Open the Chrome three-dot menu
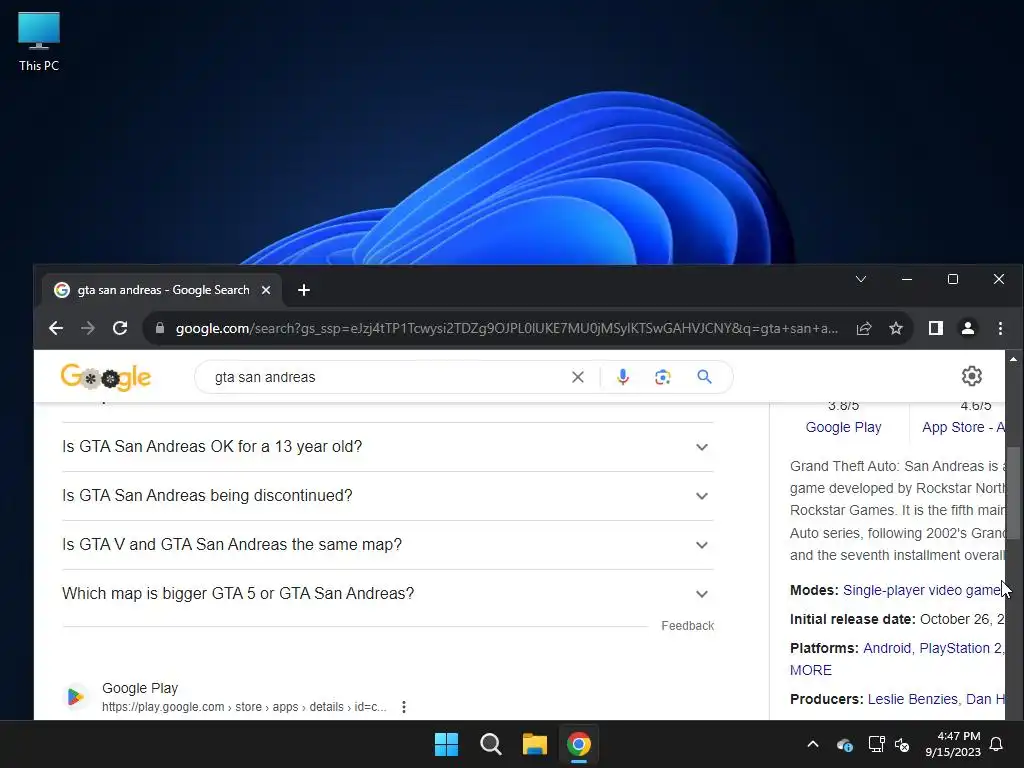This screenshot has height=768, width=1024. (1000, 328)
